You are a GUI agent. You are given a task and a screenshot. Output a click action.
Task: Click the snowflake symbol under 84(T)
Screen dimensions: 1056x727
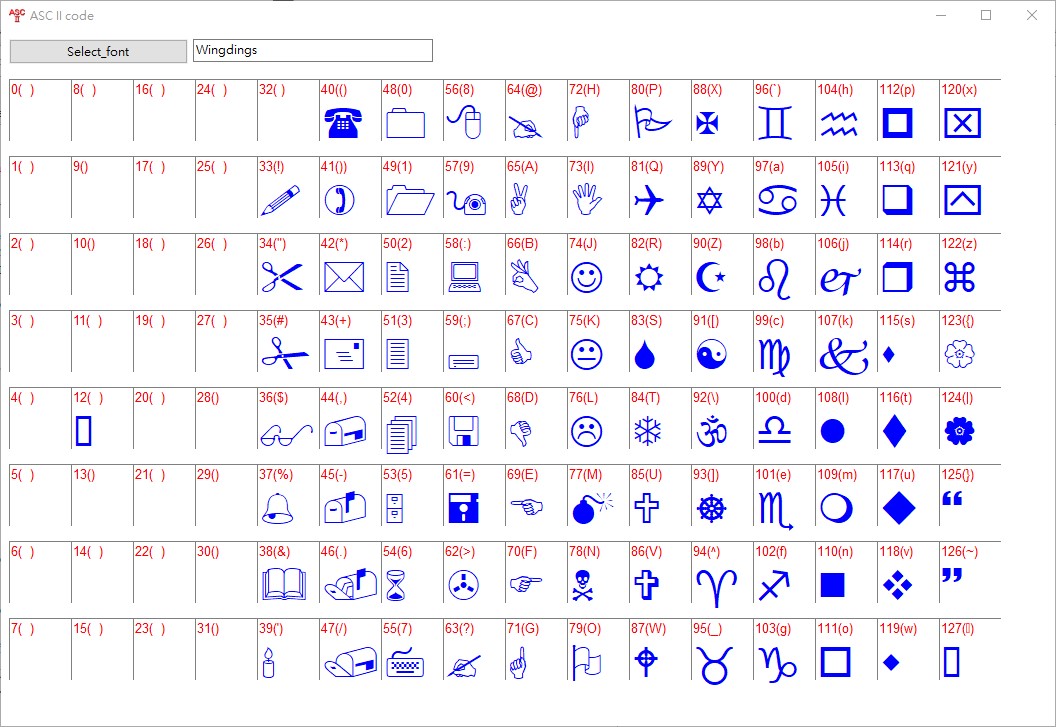coord(647,431)
